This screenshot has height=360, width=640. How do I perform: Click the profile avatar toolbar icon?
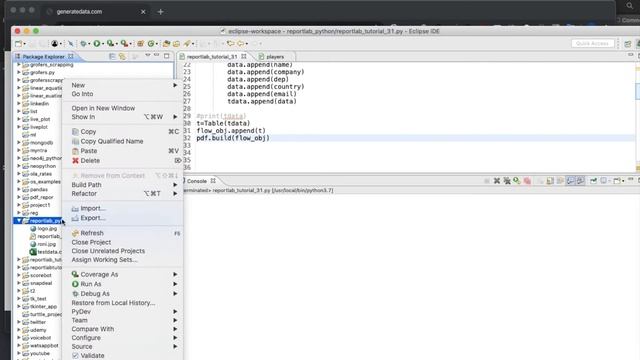click(x=54, y=44)
